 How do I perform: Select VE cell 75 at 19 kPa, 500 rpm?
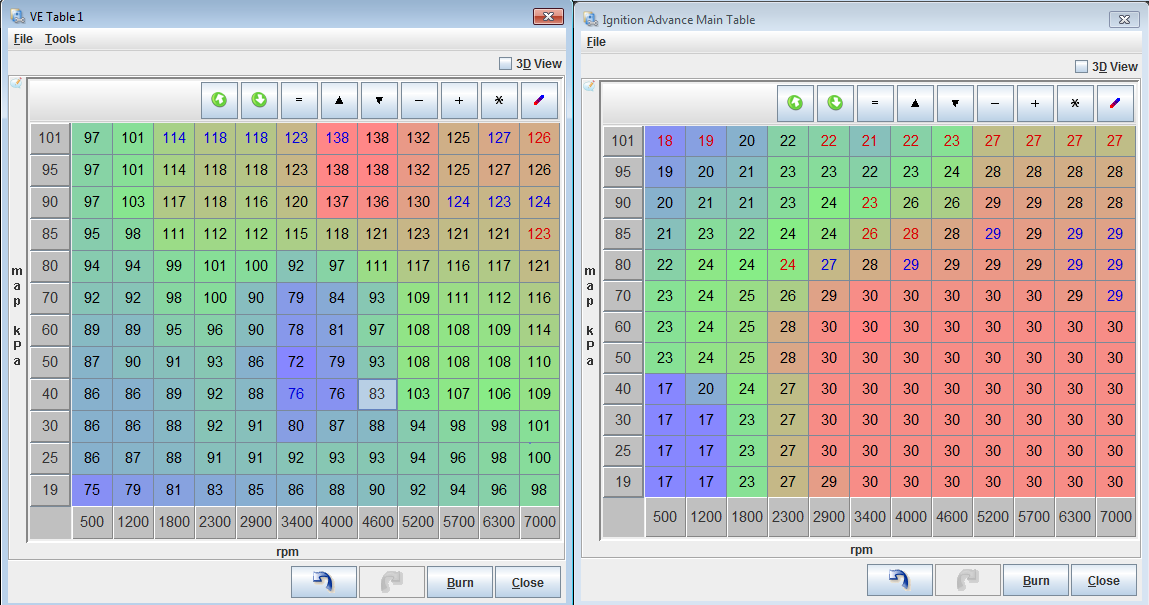coord(92,490)
